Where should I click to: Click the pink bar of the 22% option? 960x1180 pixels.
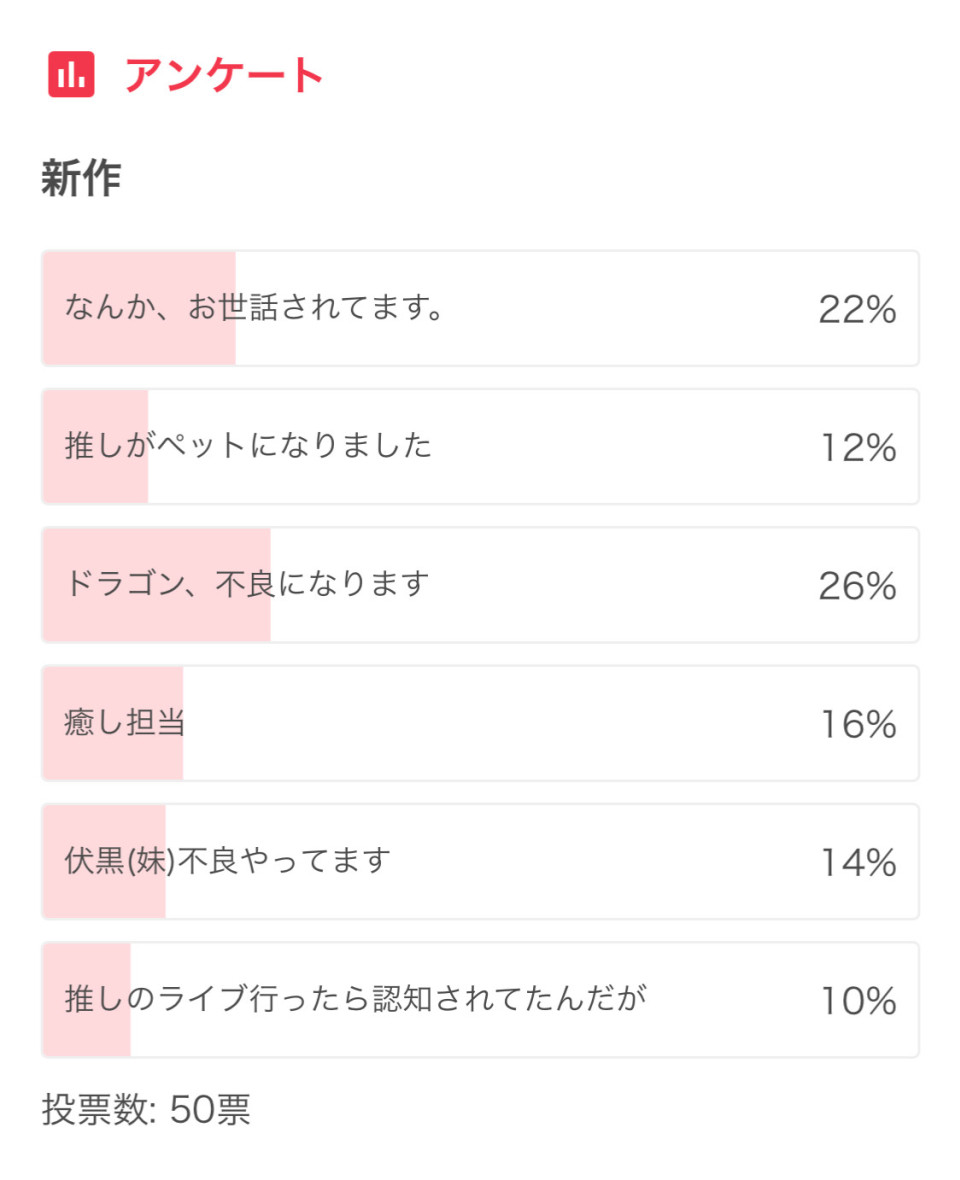[x=139, y=309]
